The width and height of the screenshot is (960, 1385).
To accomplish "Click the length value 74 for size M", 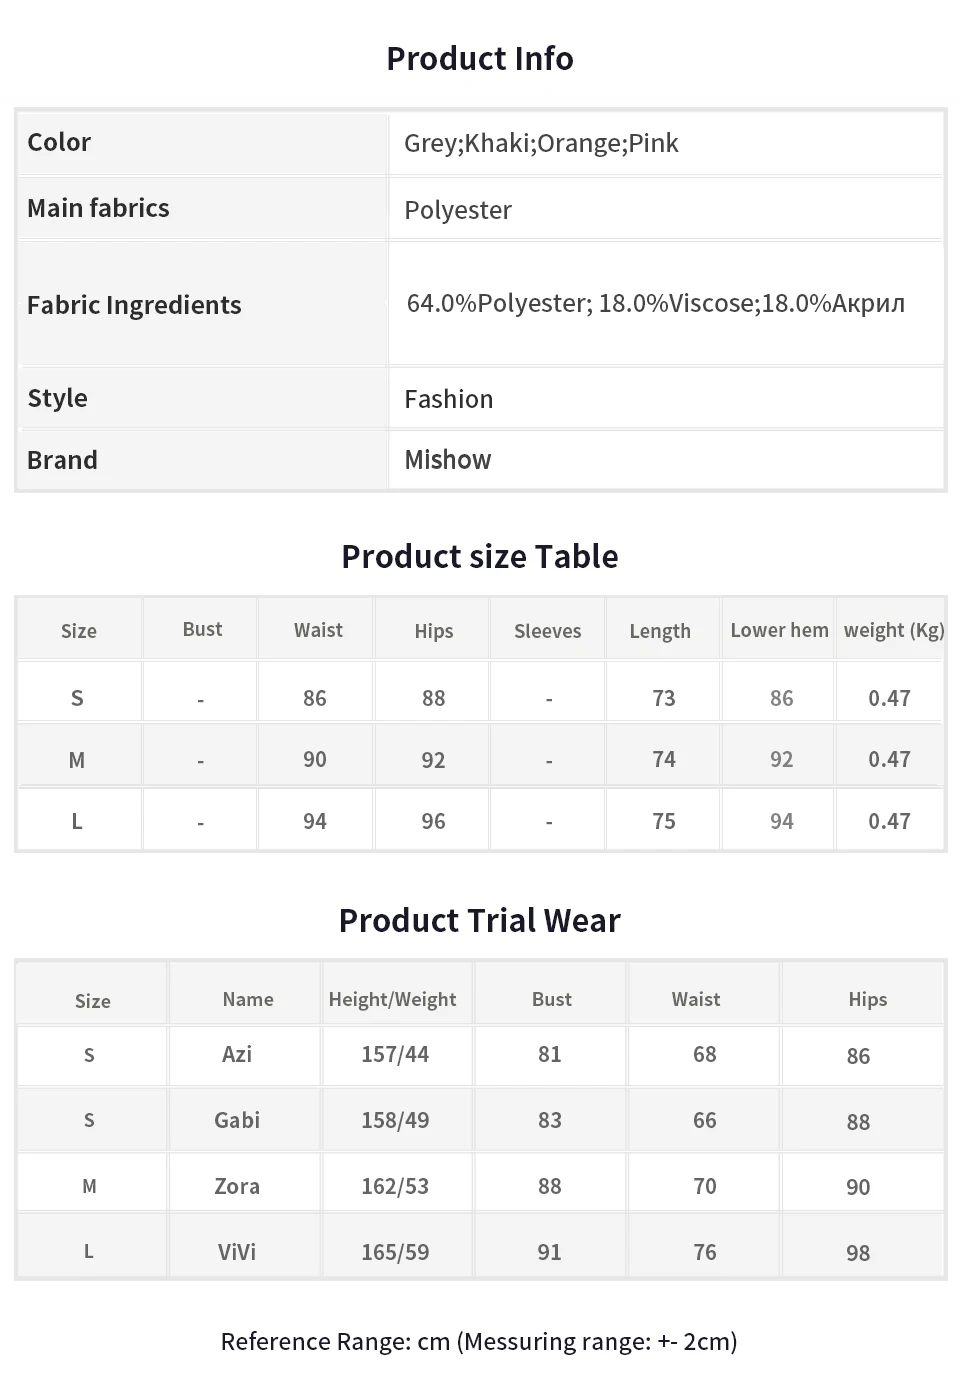I will pyautogui.click(x=664, y=759).
